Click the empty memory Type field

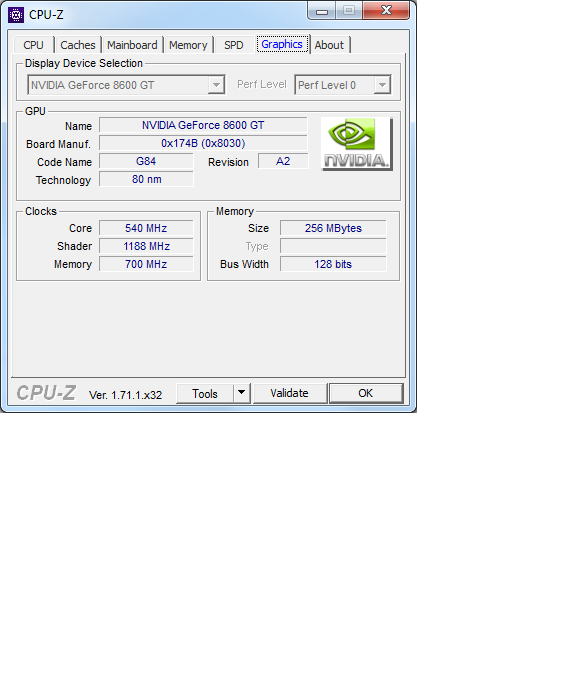click(333, 246)
